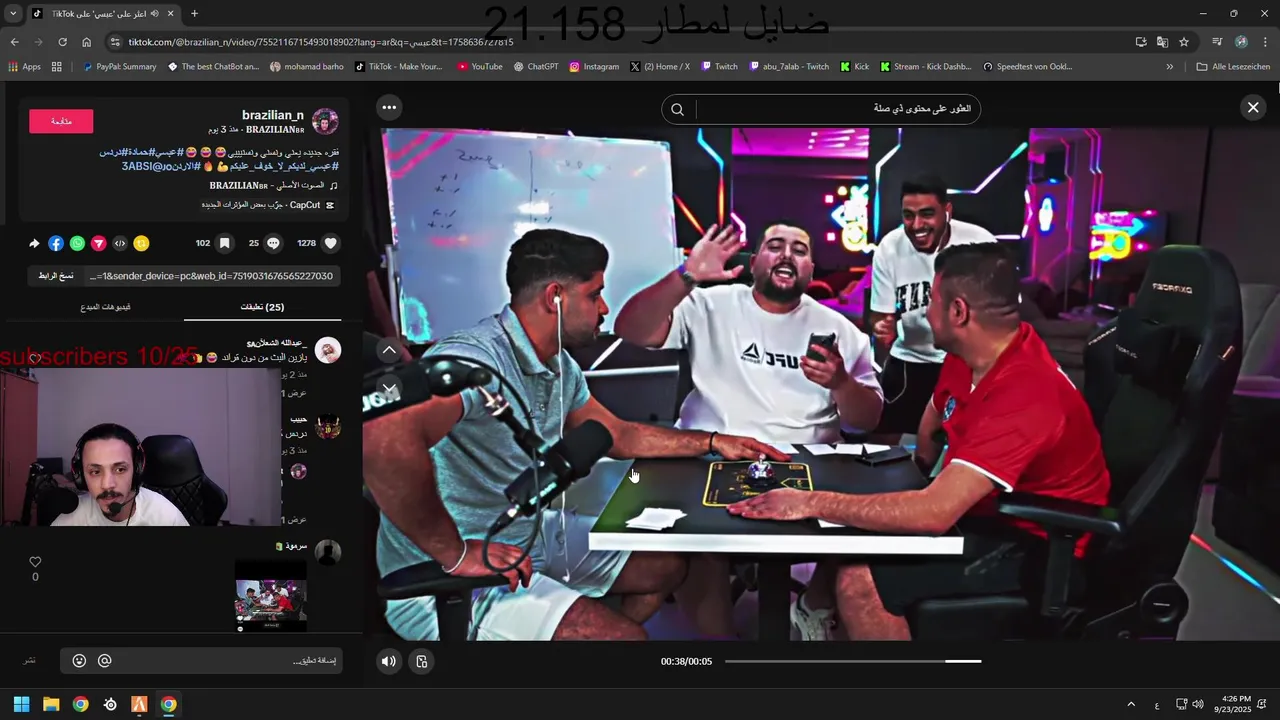The image size is (1280, 720).
Task: Click the translate page icon in the address bar
Action: point(1162,42)
